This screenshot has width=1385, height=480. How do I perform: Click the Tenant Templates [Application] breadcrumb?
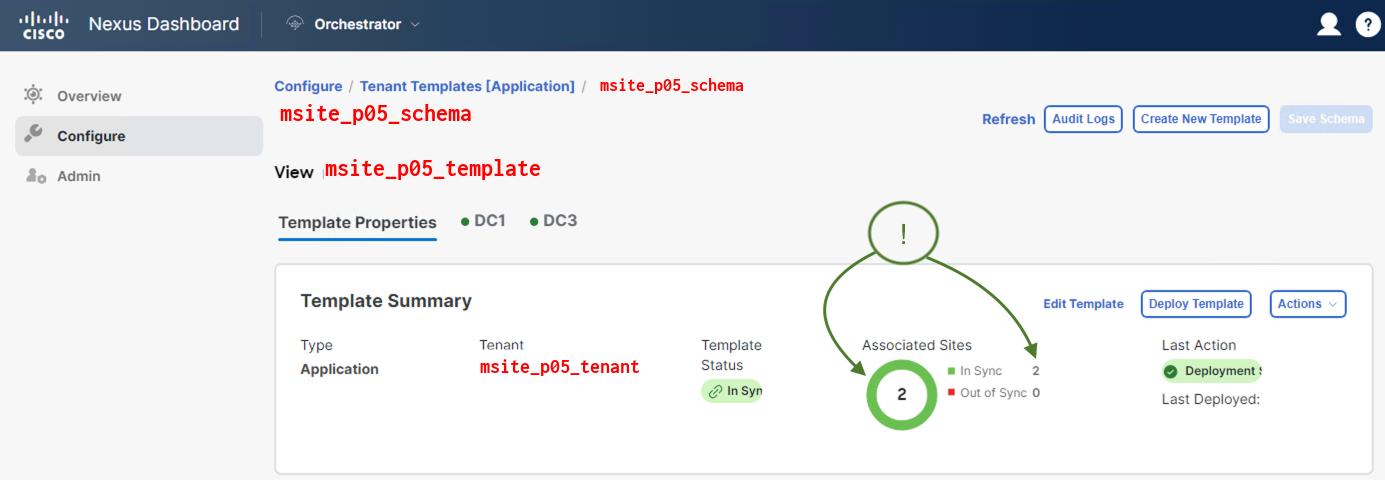click(467, 86)
